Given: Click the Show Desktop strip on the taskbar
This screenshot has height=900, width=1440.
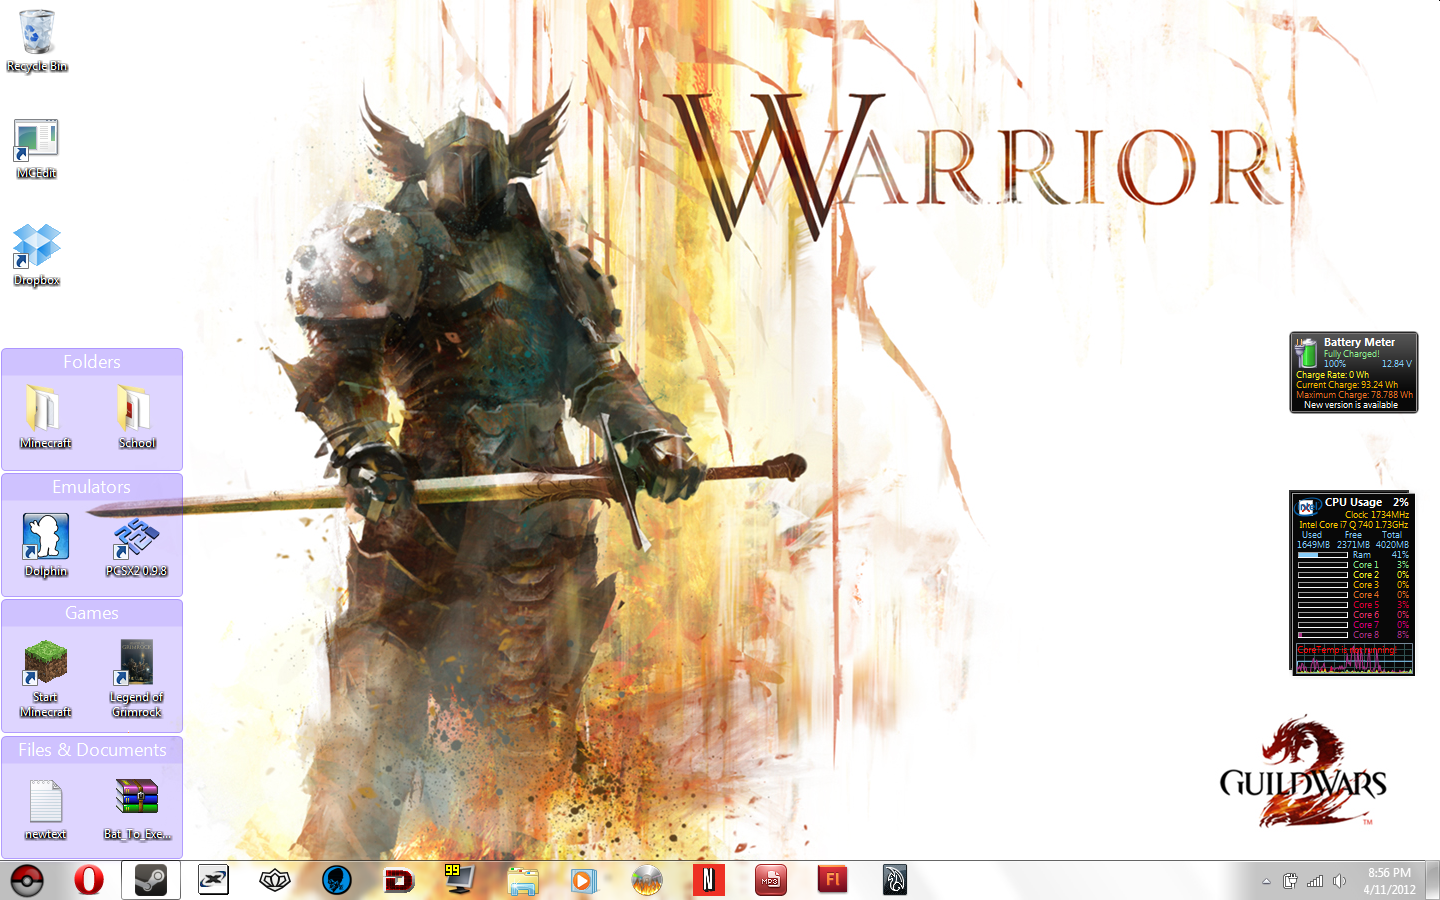Looking at the screenshot, I should coord(1433,880).
